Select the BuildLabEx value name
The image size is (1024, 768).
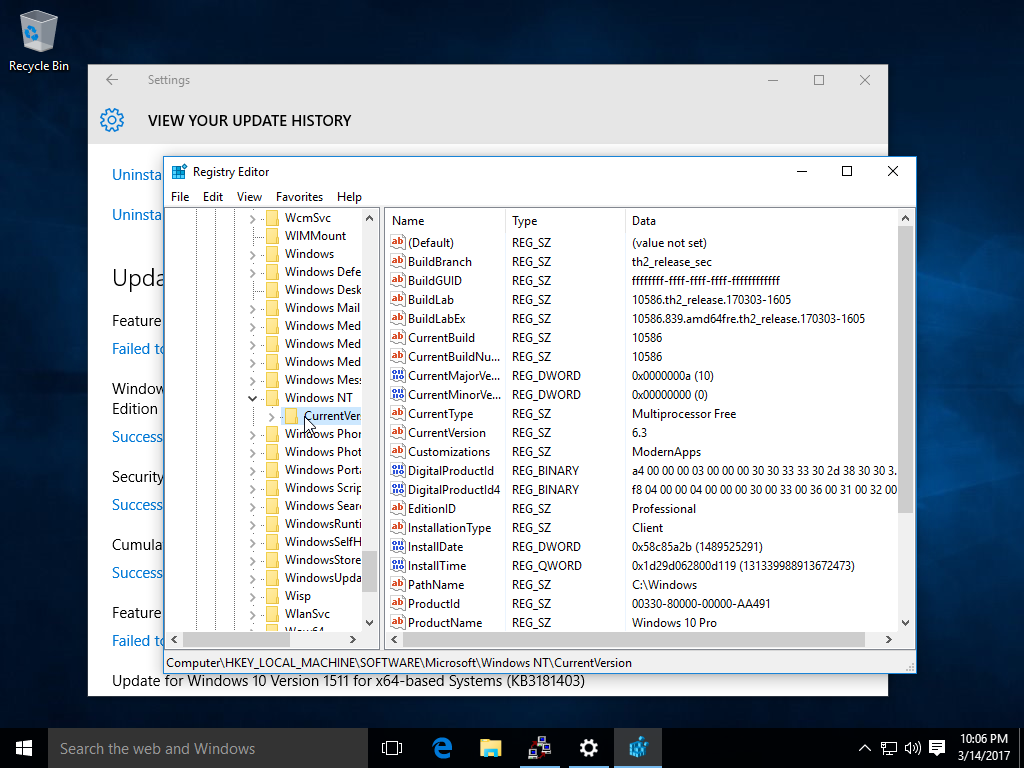coord(436,319)
